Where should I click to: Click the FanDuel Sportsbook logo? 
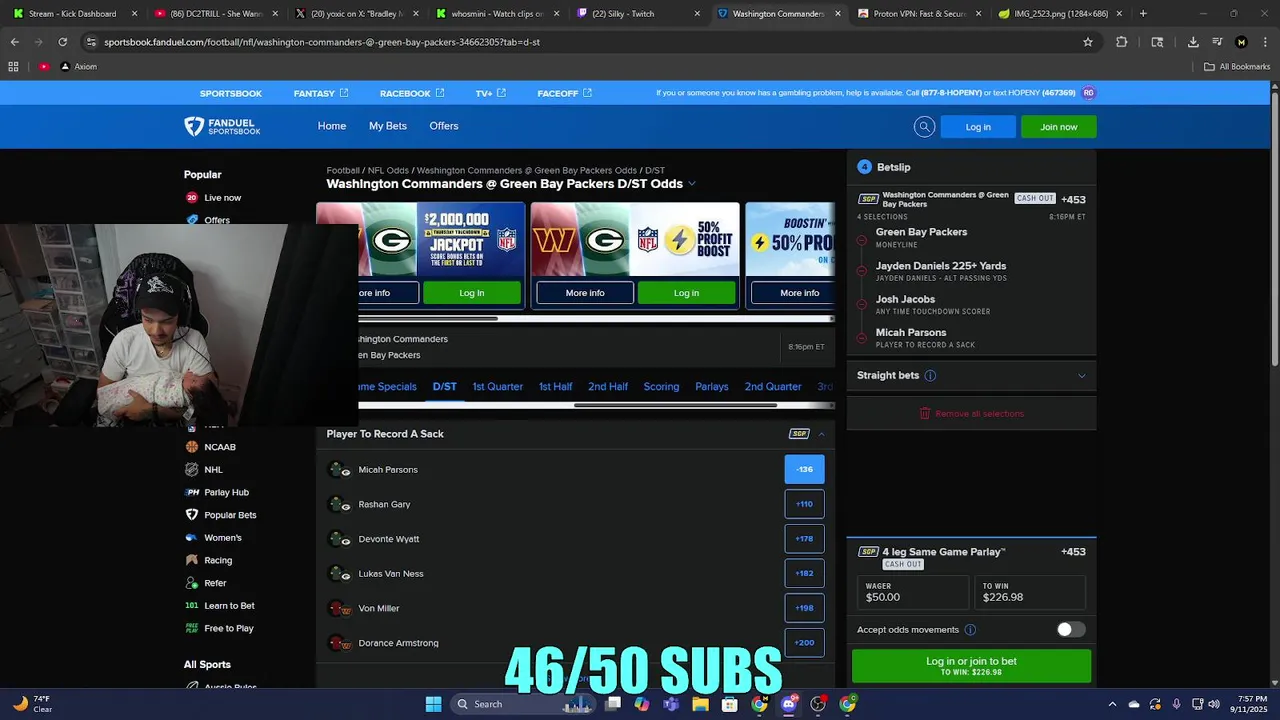(x=222, y=126)
